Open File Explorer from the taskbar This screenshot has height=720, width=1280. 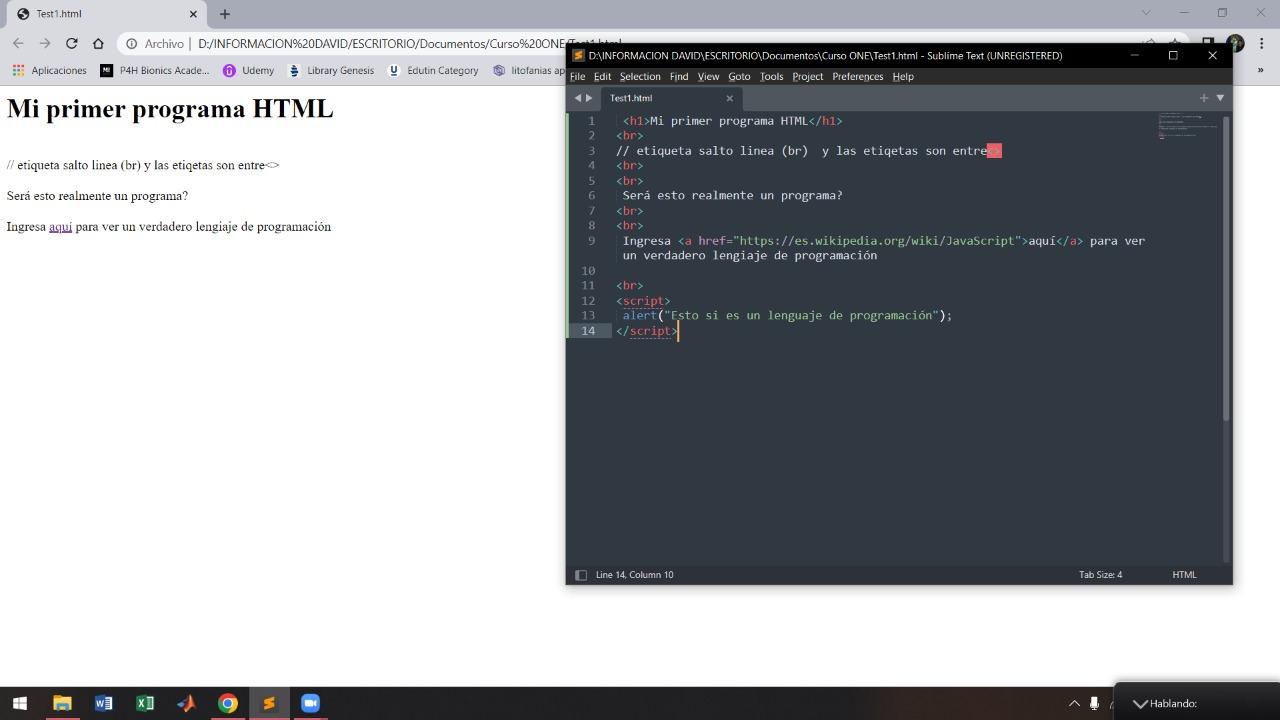62,703
